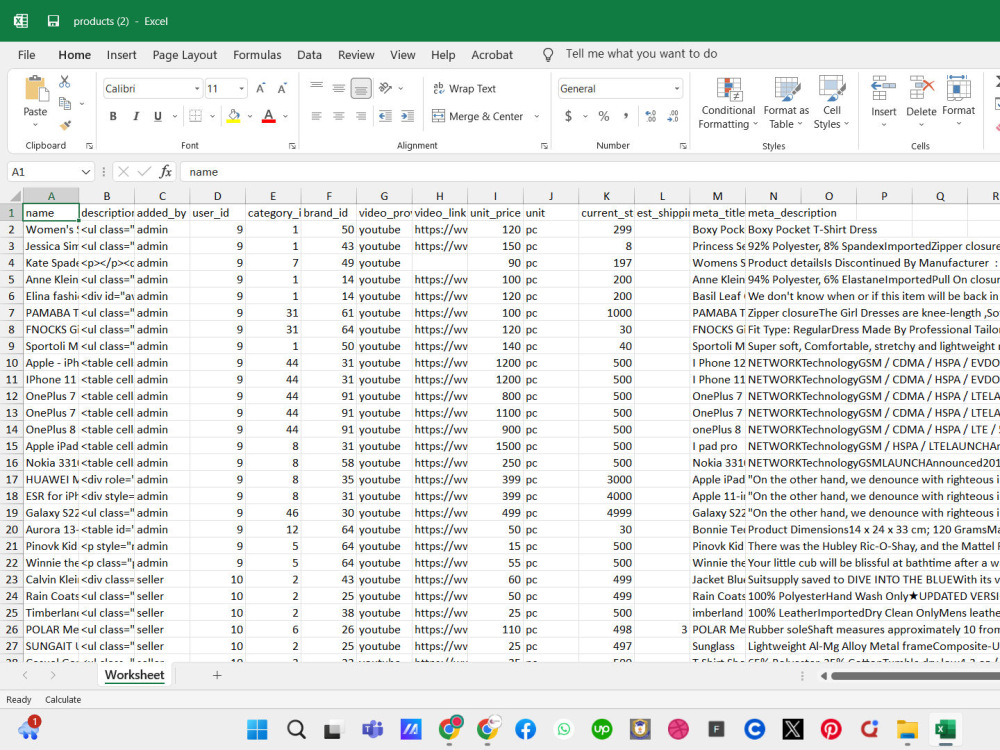
Task: Apply yellow fill color bucket
Action: 233,116
